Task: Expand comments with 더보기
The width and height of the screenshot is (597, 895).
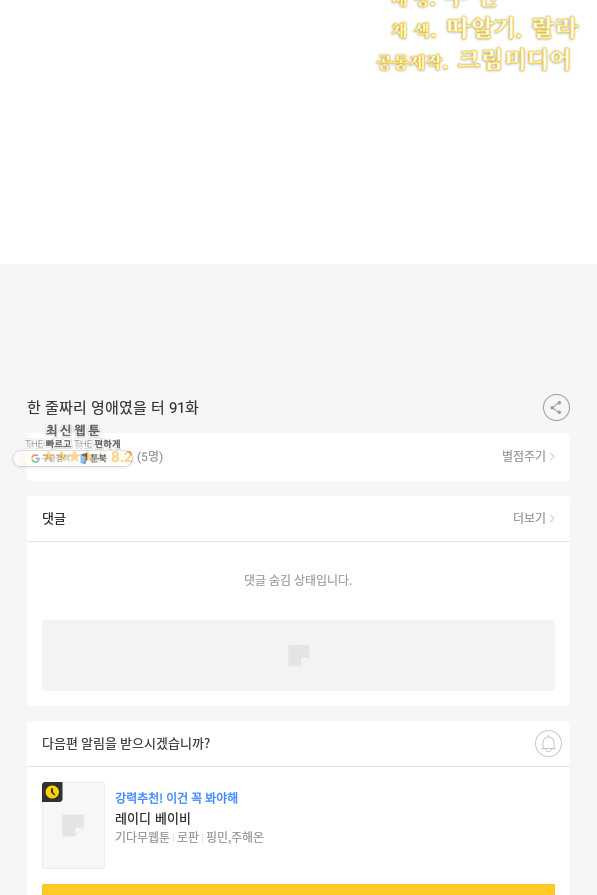Action: (529, 518)
